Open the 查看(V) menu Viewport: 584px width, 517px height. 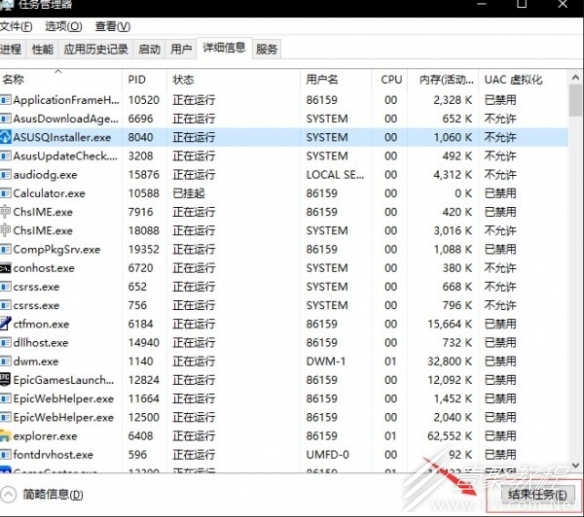112,26
